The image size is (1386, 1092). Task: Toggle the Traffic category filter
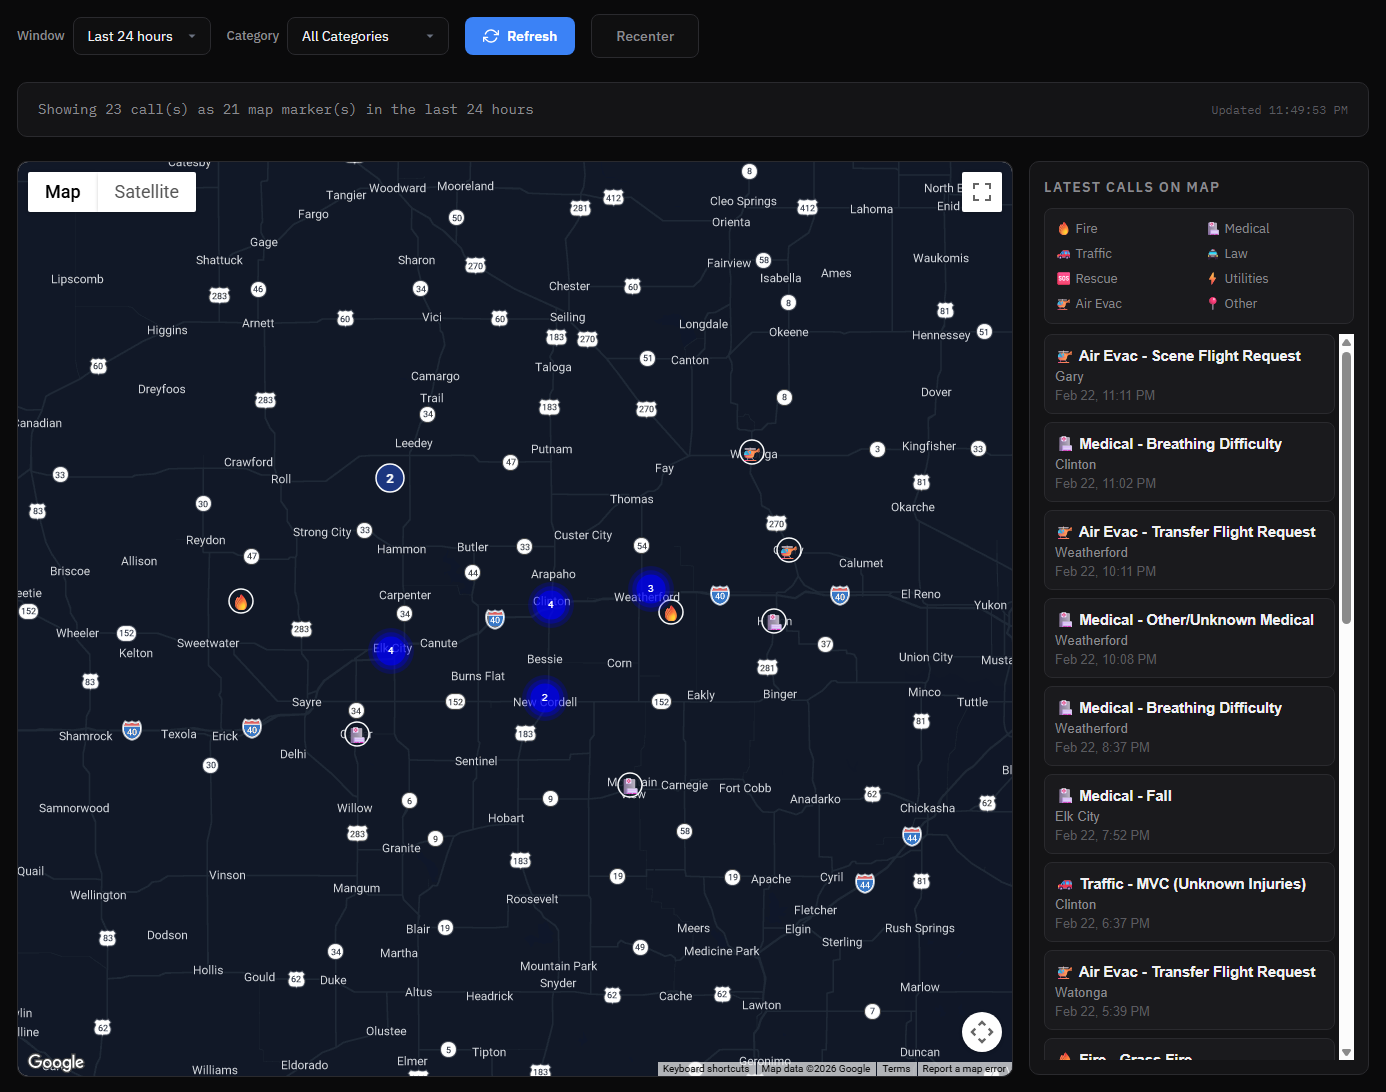[1063, 253]
